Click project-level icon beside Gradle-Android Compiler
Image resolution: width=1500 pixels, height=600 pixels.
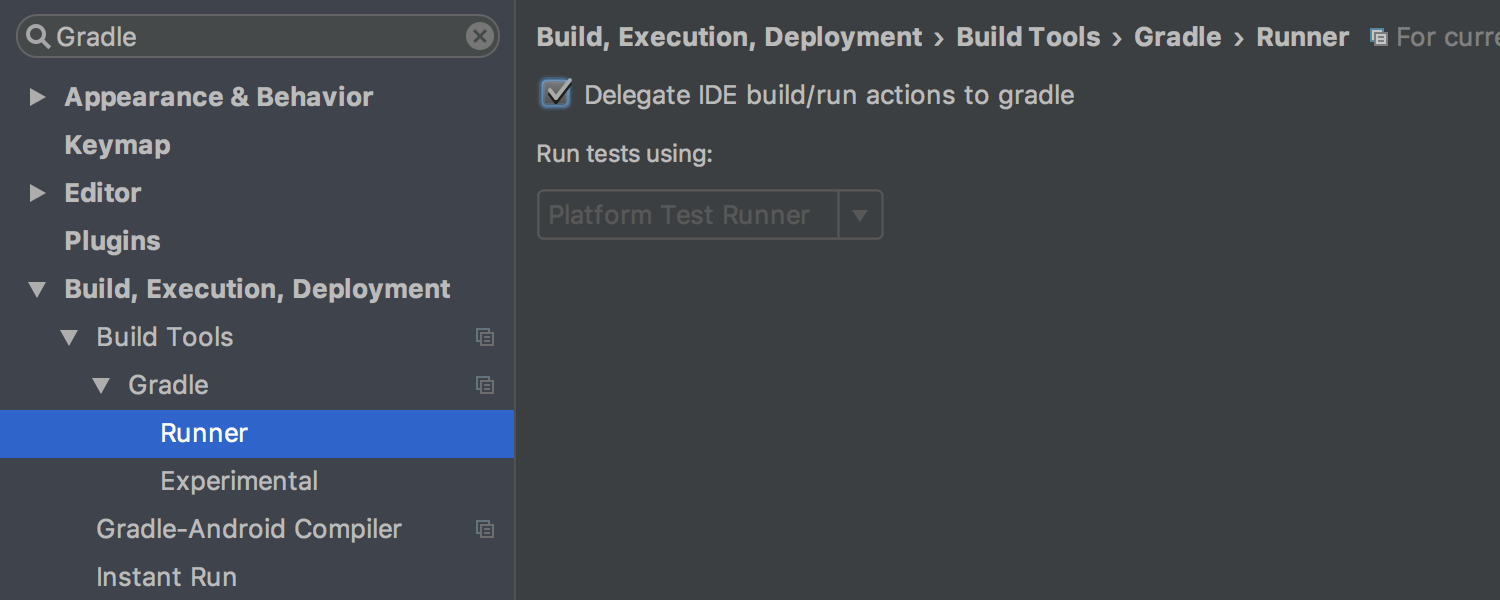(485, 529)
